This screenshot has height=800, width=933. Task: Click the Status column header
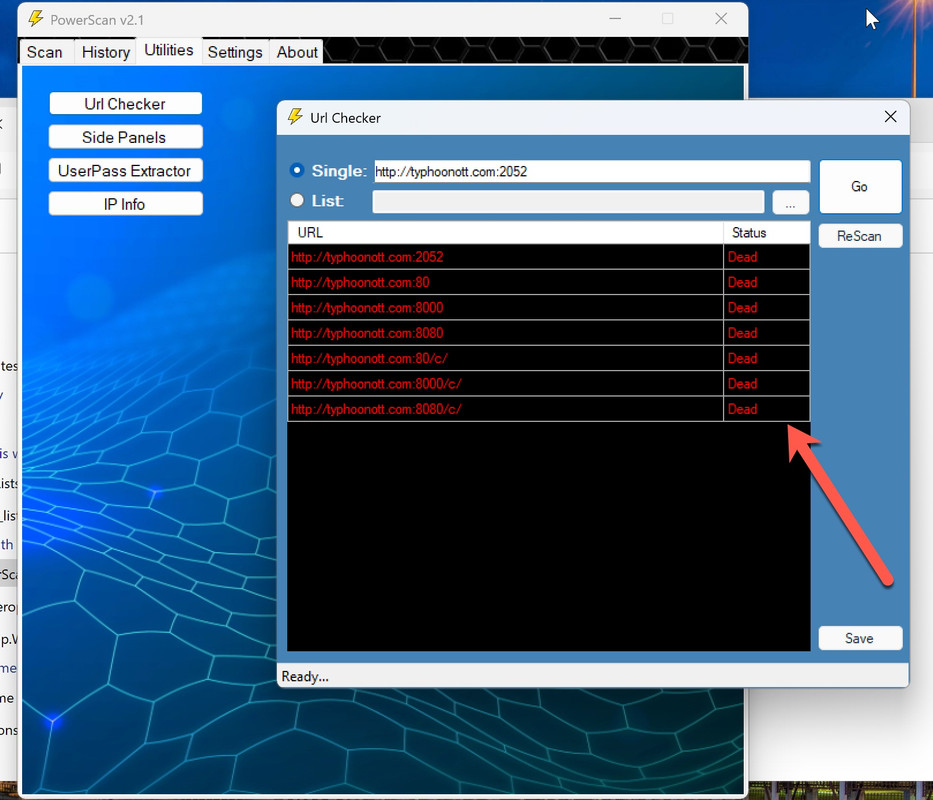766,233
